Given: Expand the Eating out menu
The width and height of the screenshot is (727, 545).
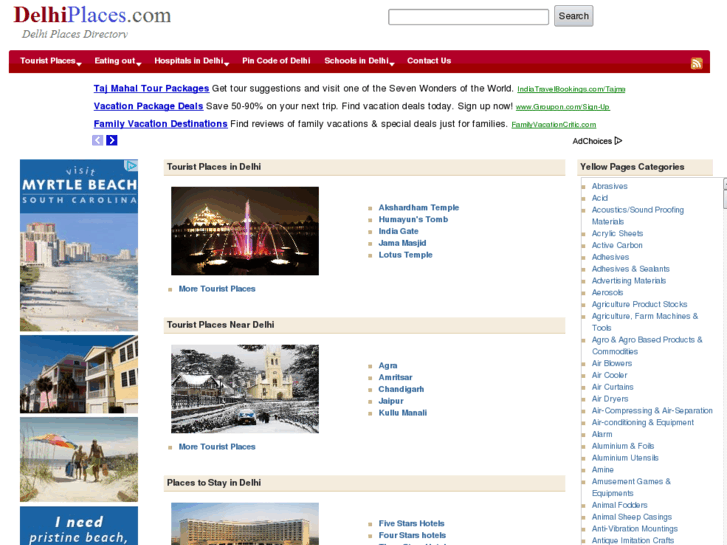Looking at the screenshot, I should click(118, 61).
